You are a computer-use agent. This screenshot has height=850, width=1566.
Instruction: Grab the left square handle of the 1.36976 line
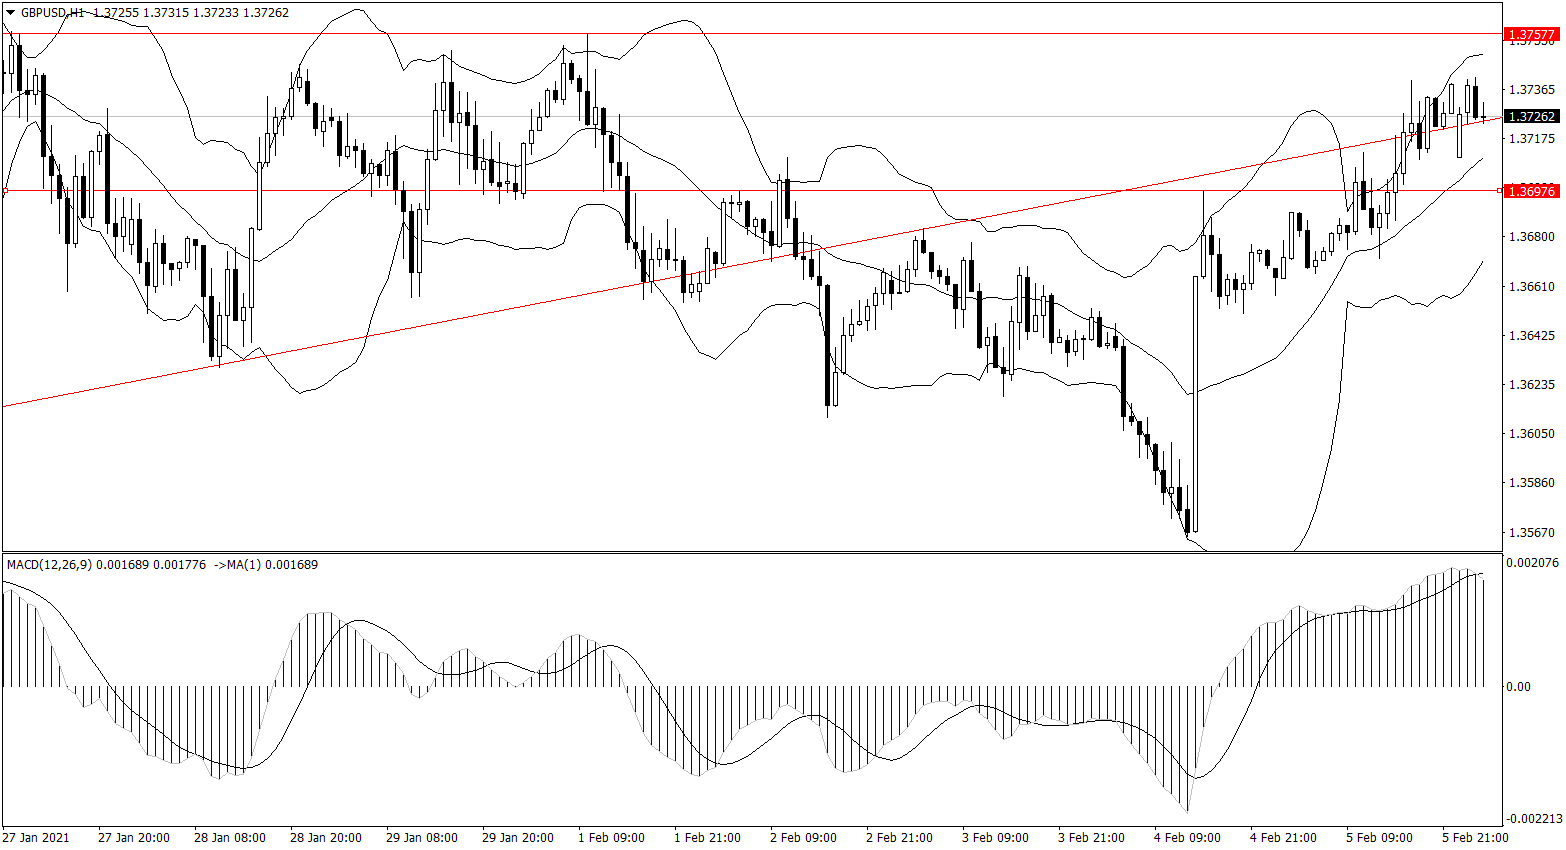5,190
